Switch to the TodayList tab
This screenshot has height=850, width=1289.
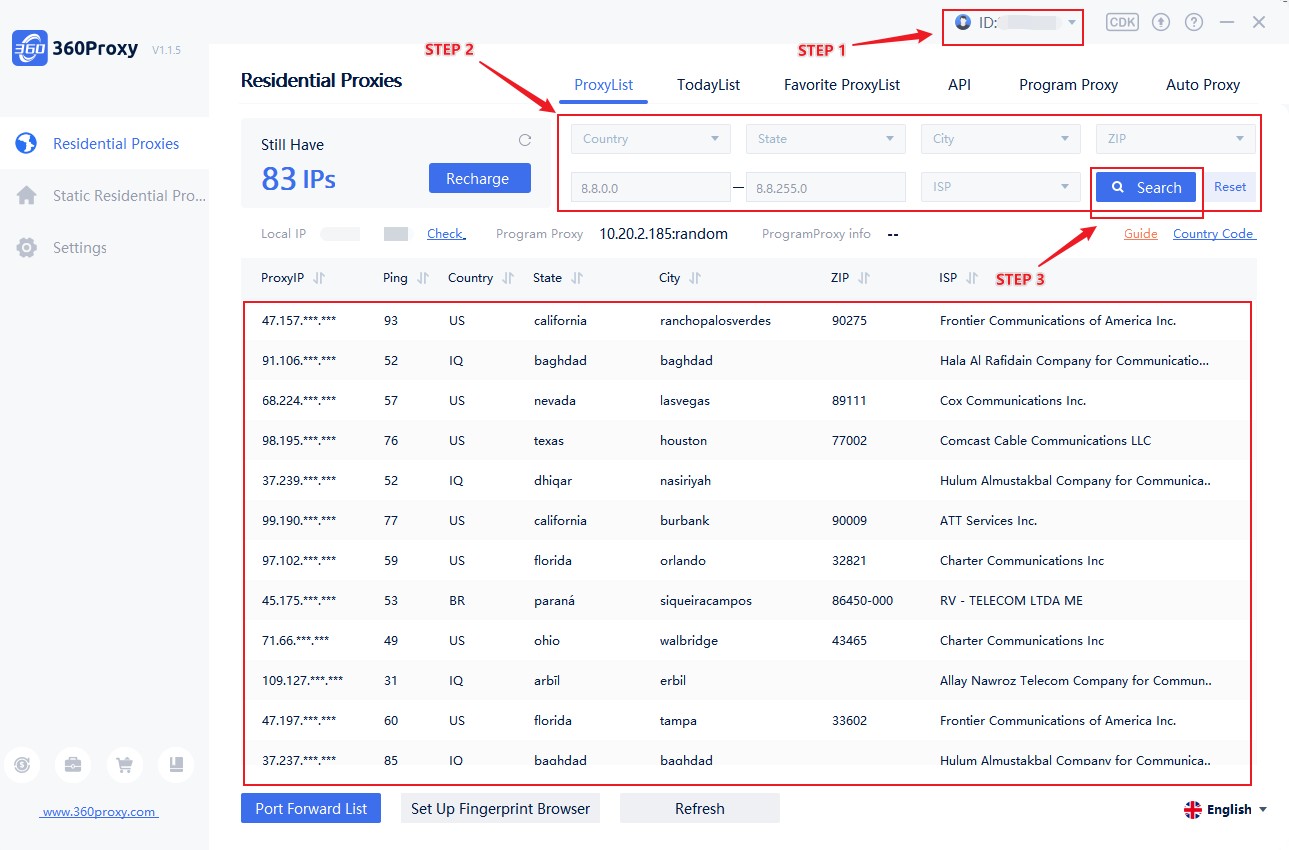708,85
